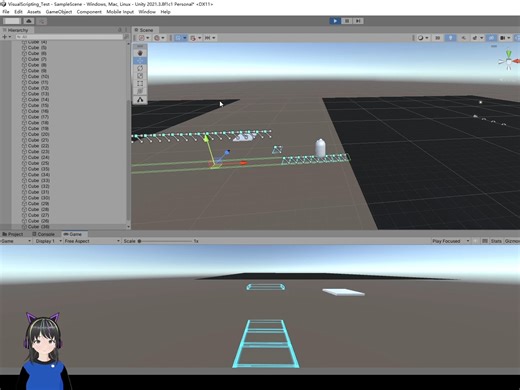Click the scene camera settings icon

point(503,38)
